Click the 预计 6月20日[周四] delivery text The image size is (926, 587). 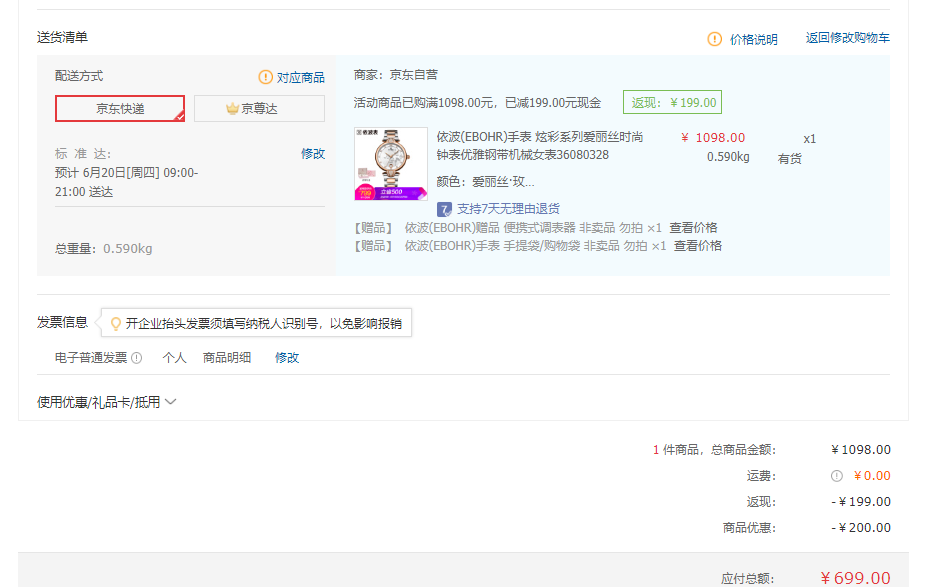(126, 182)
